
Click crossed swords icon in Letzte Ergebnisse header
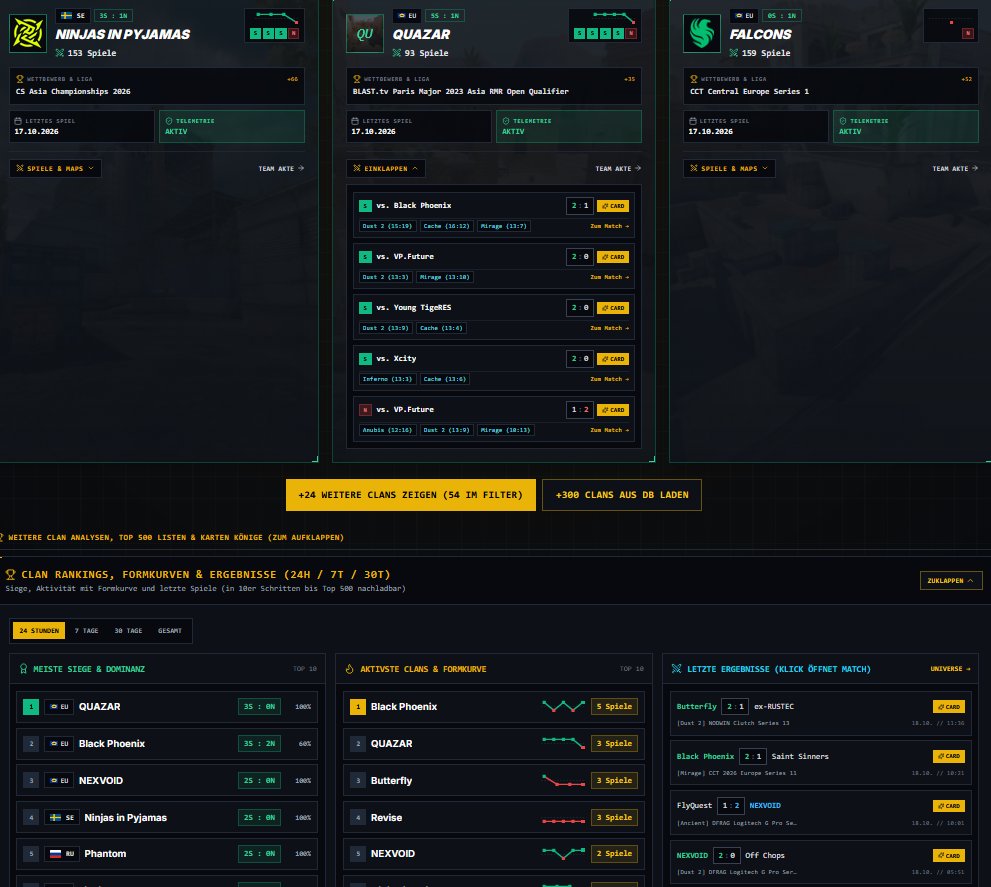(x=676, y=668)
